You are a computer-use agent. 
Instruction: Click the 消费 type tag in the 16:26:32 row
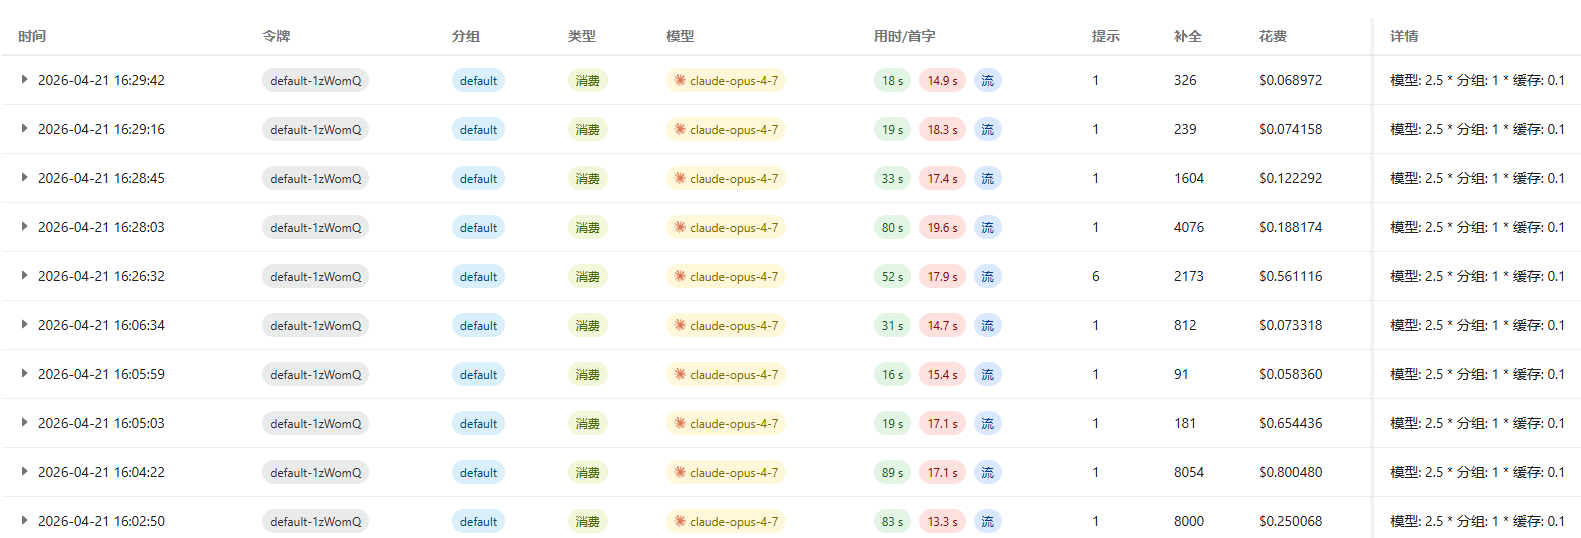pos(588,276)
